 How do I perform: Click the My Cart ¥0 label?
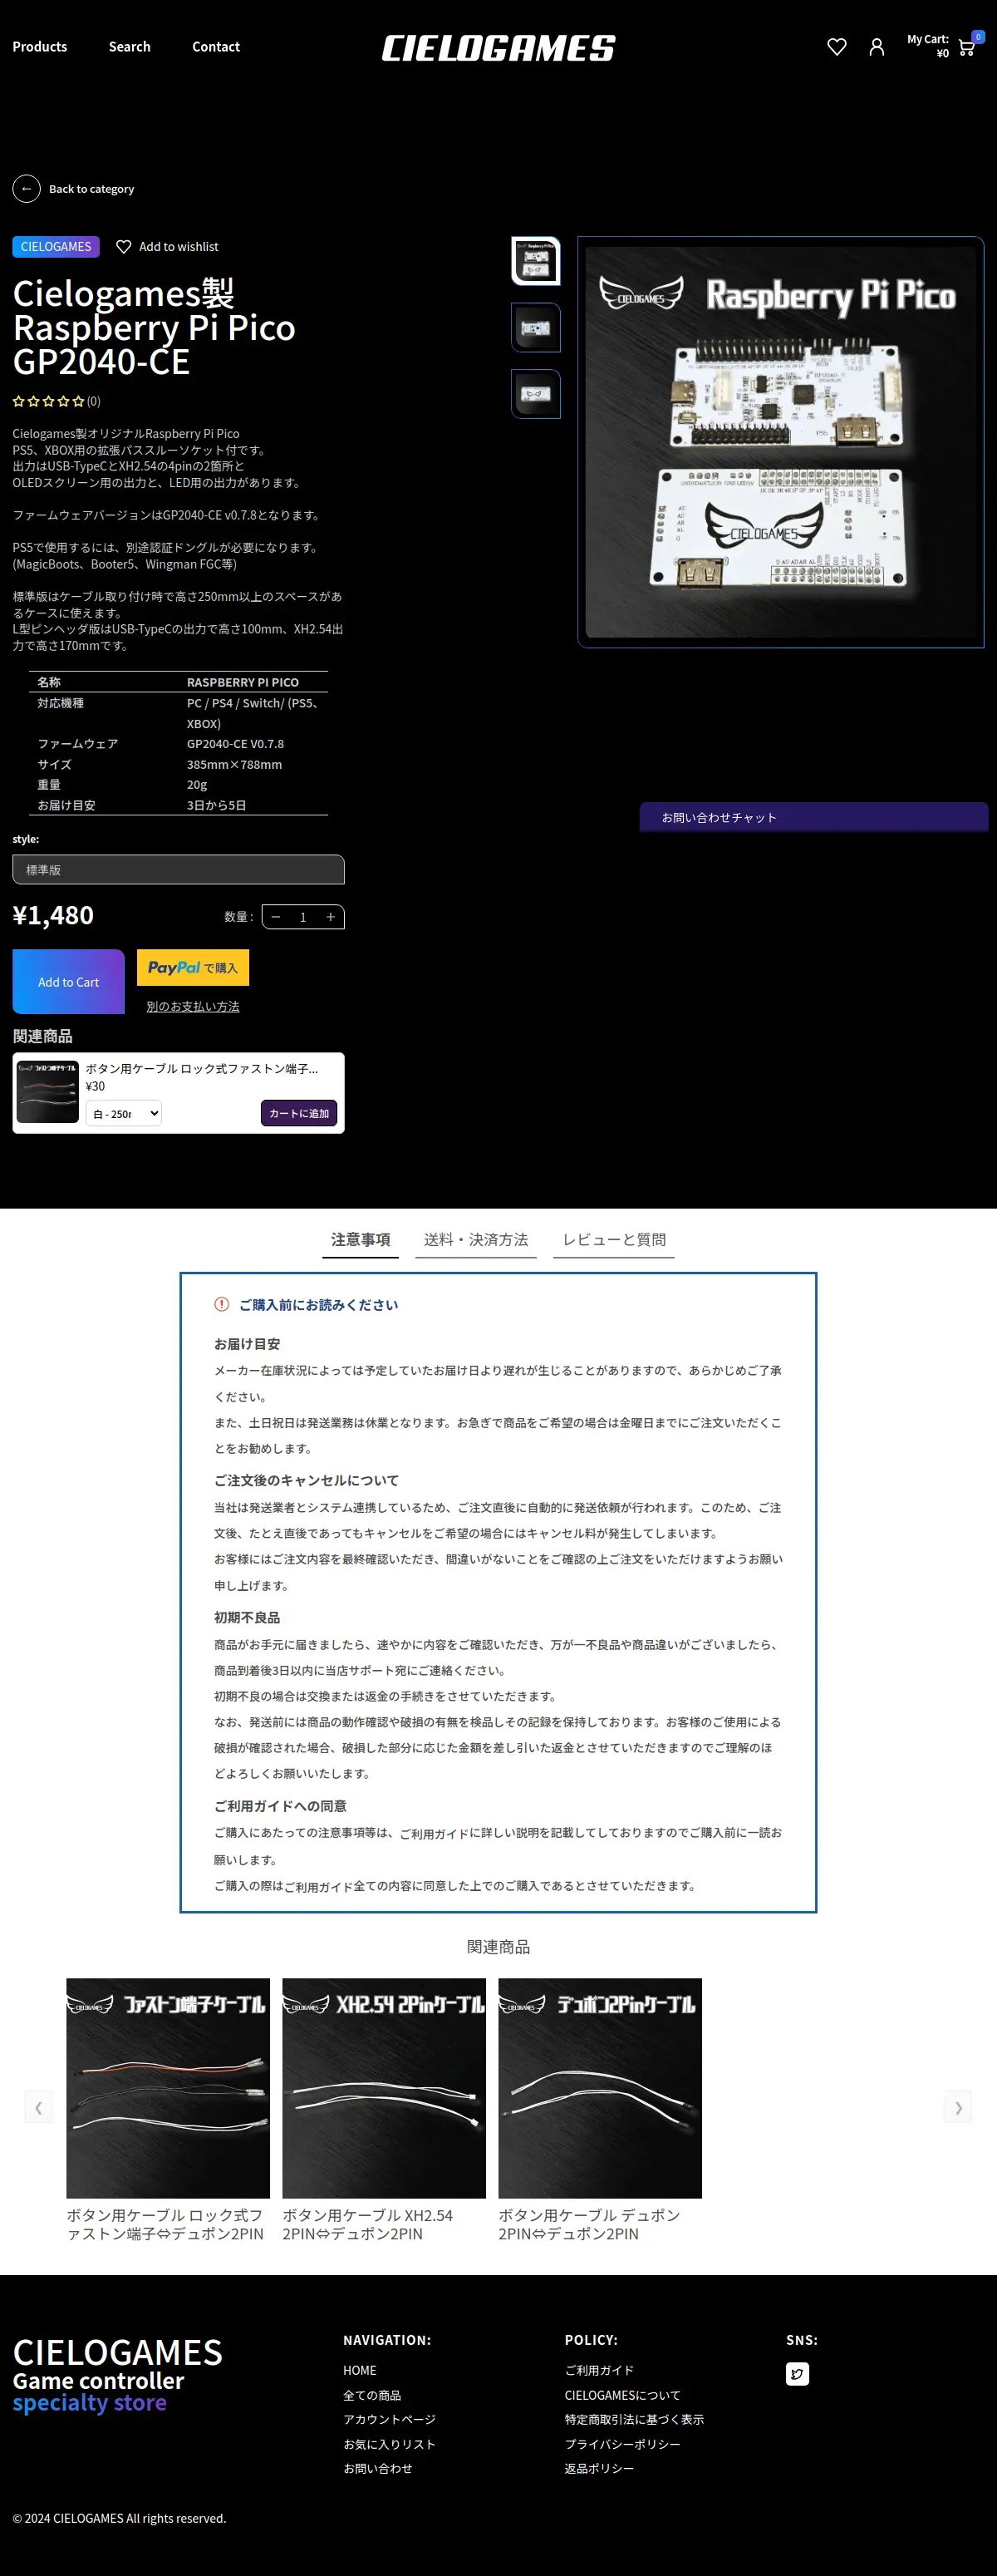(928, 46)
